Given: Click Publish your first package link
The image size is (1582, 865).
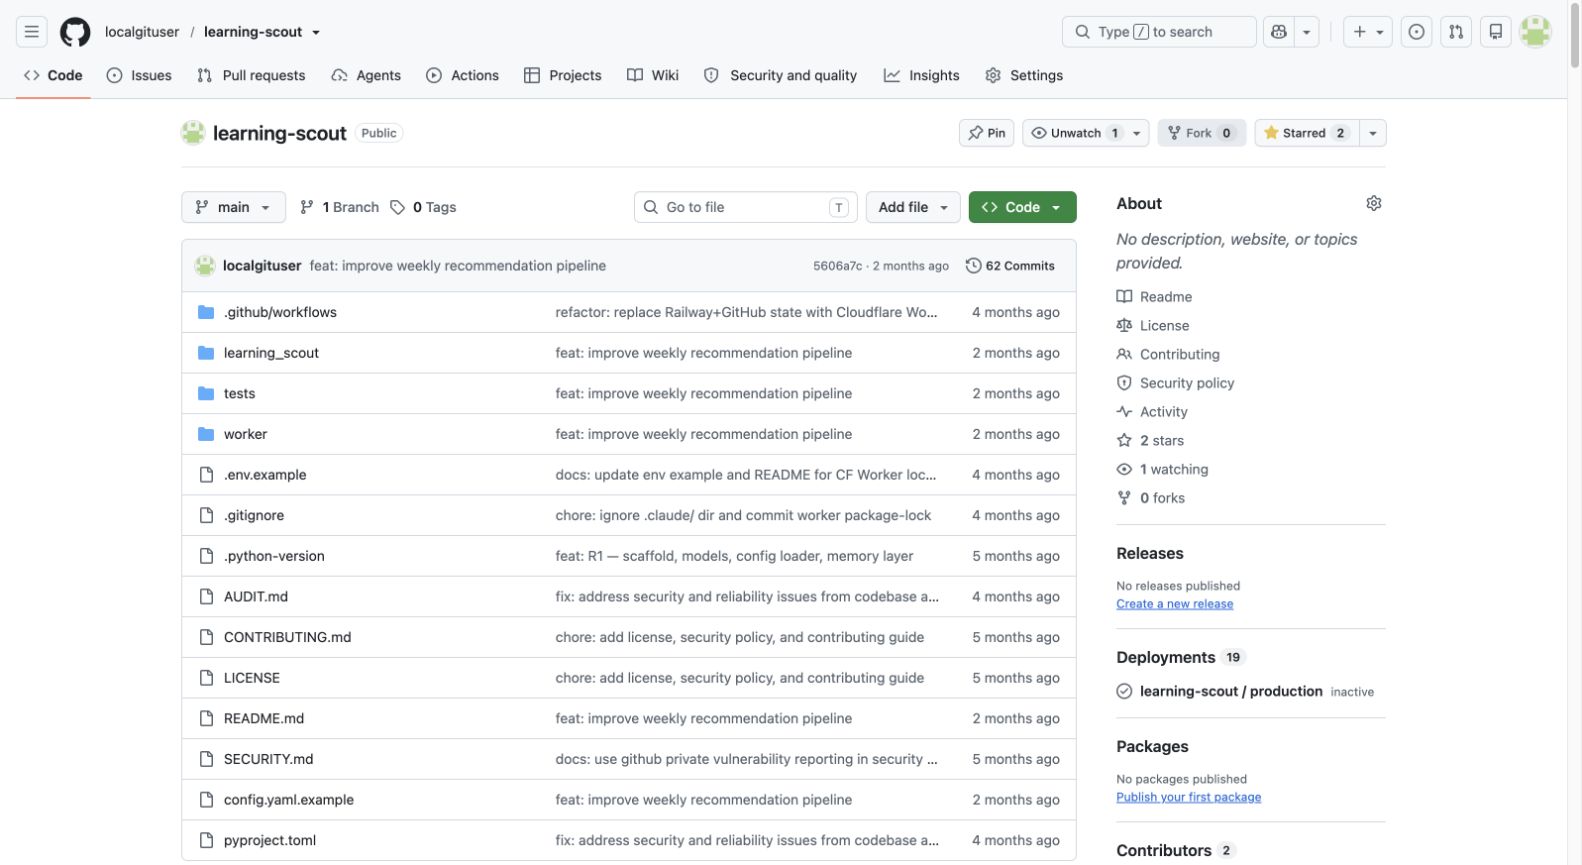Looking at the screenshot, I should pos(1188,797).
